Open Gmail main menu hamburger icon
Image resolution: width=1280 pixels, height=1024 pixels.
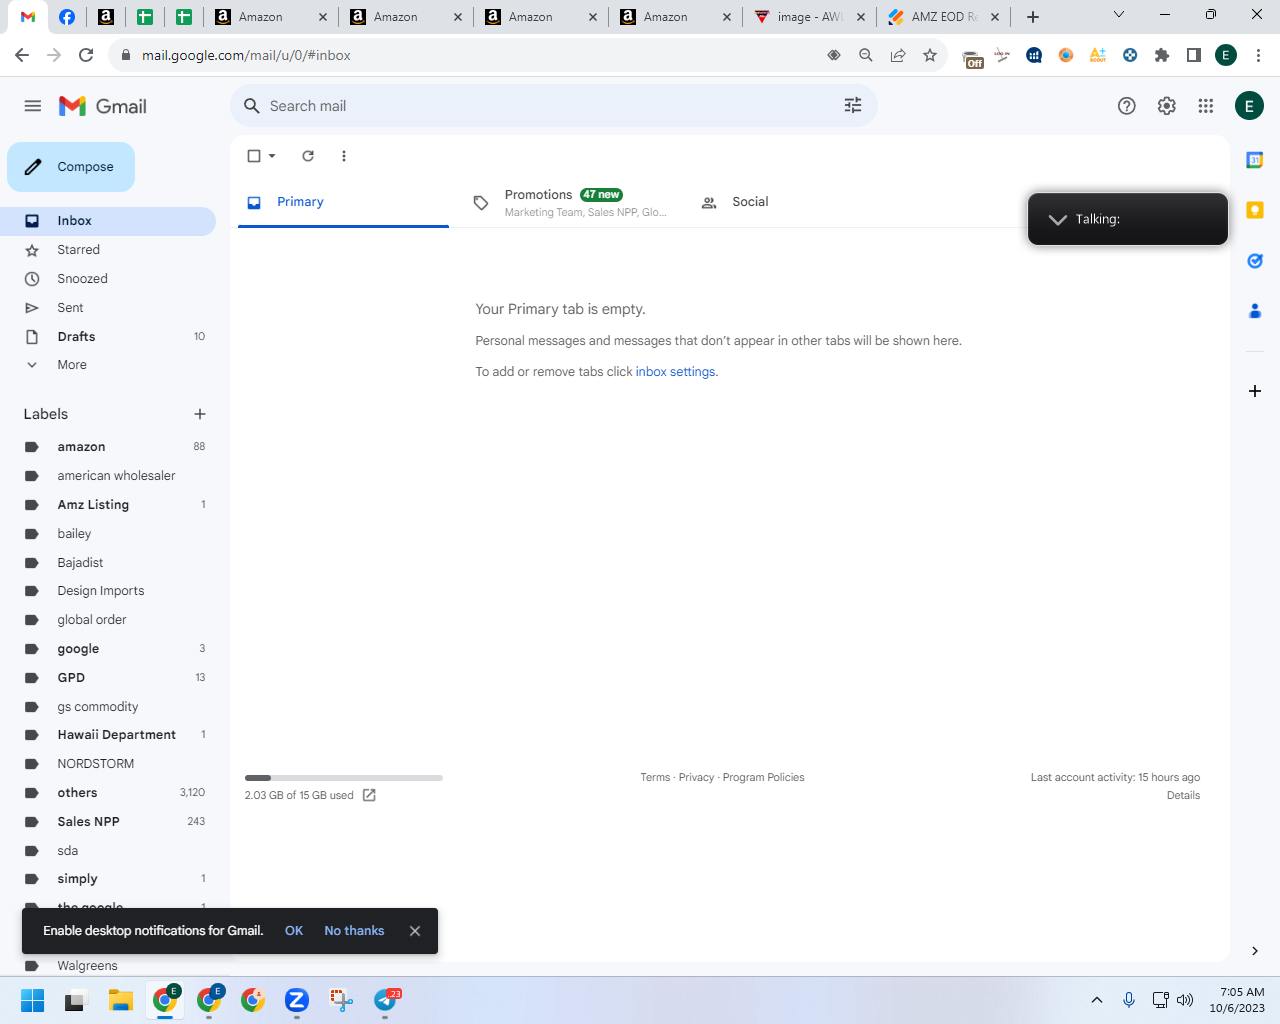[x=33, y=106]
